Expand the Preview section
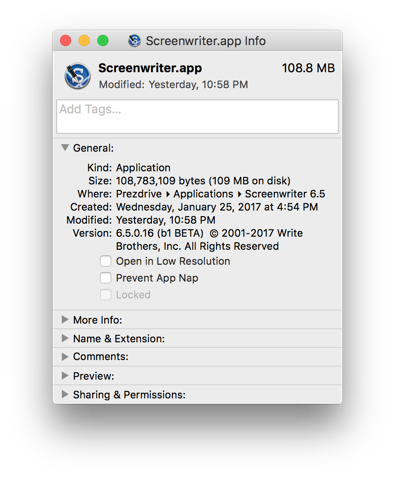This screenshot has width=395, height=479. point(65,376)
